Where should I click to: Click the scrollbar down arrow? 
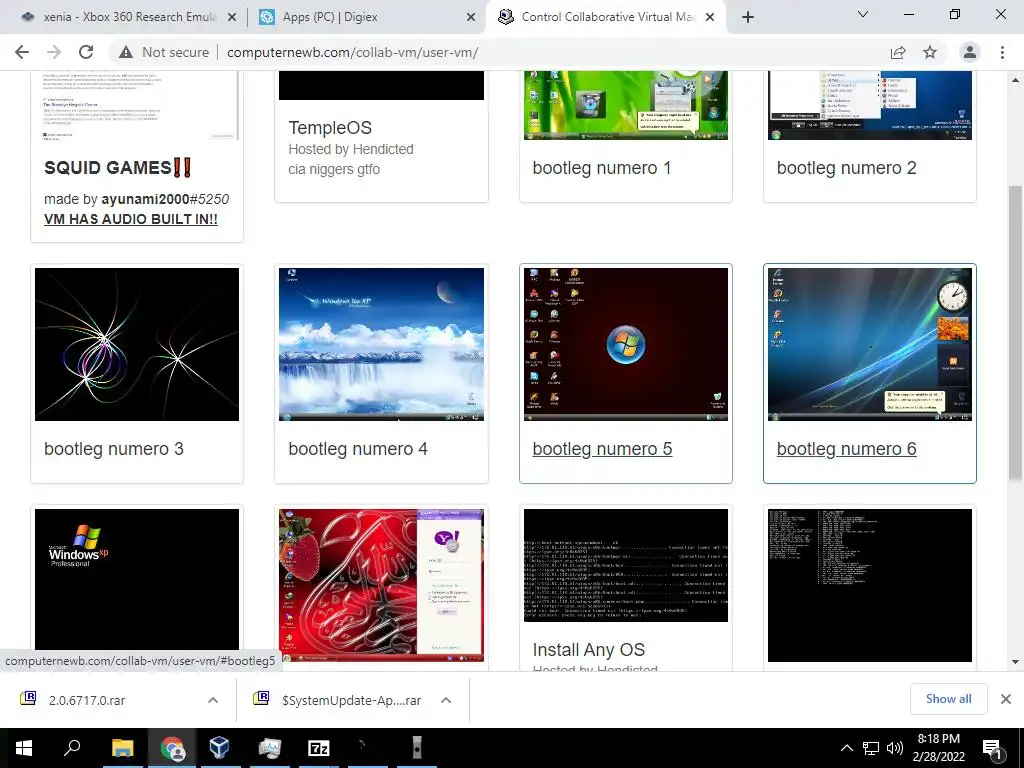pyautogui.click(x=1015, y=662)
